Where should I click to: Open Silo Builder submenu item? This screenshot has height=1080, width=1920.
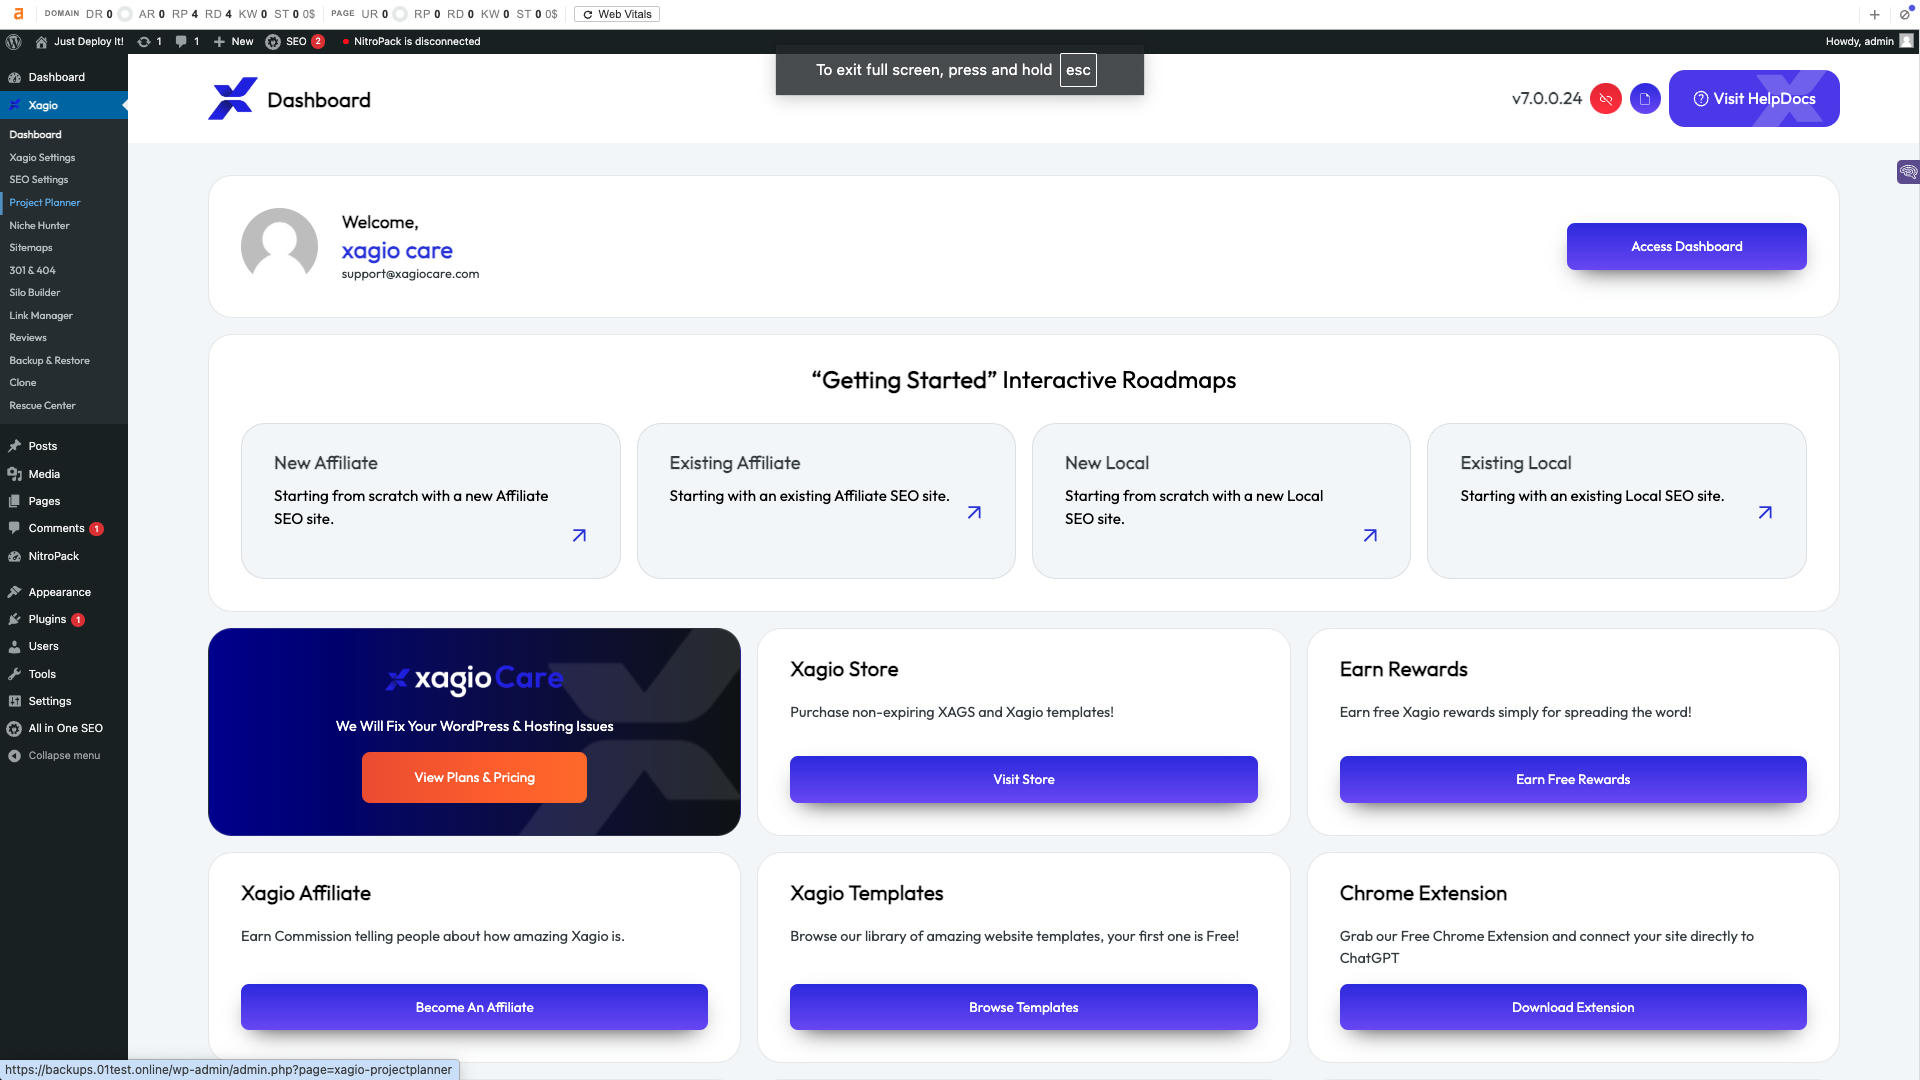(x=35, y=292)
